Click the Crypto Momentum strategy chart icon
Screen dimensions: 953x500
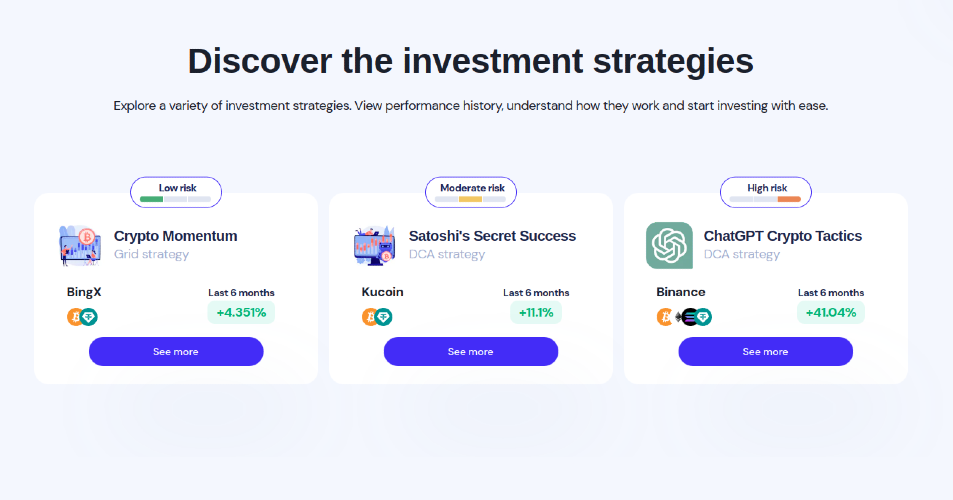(80, 245)
